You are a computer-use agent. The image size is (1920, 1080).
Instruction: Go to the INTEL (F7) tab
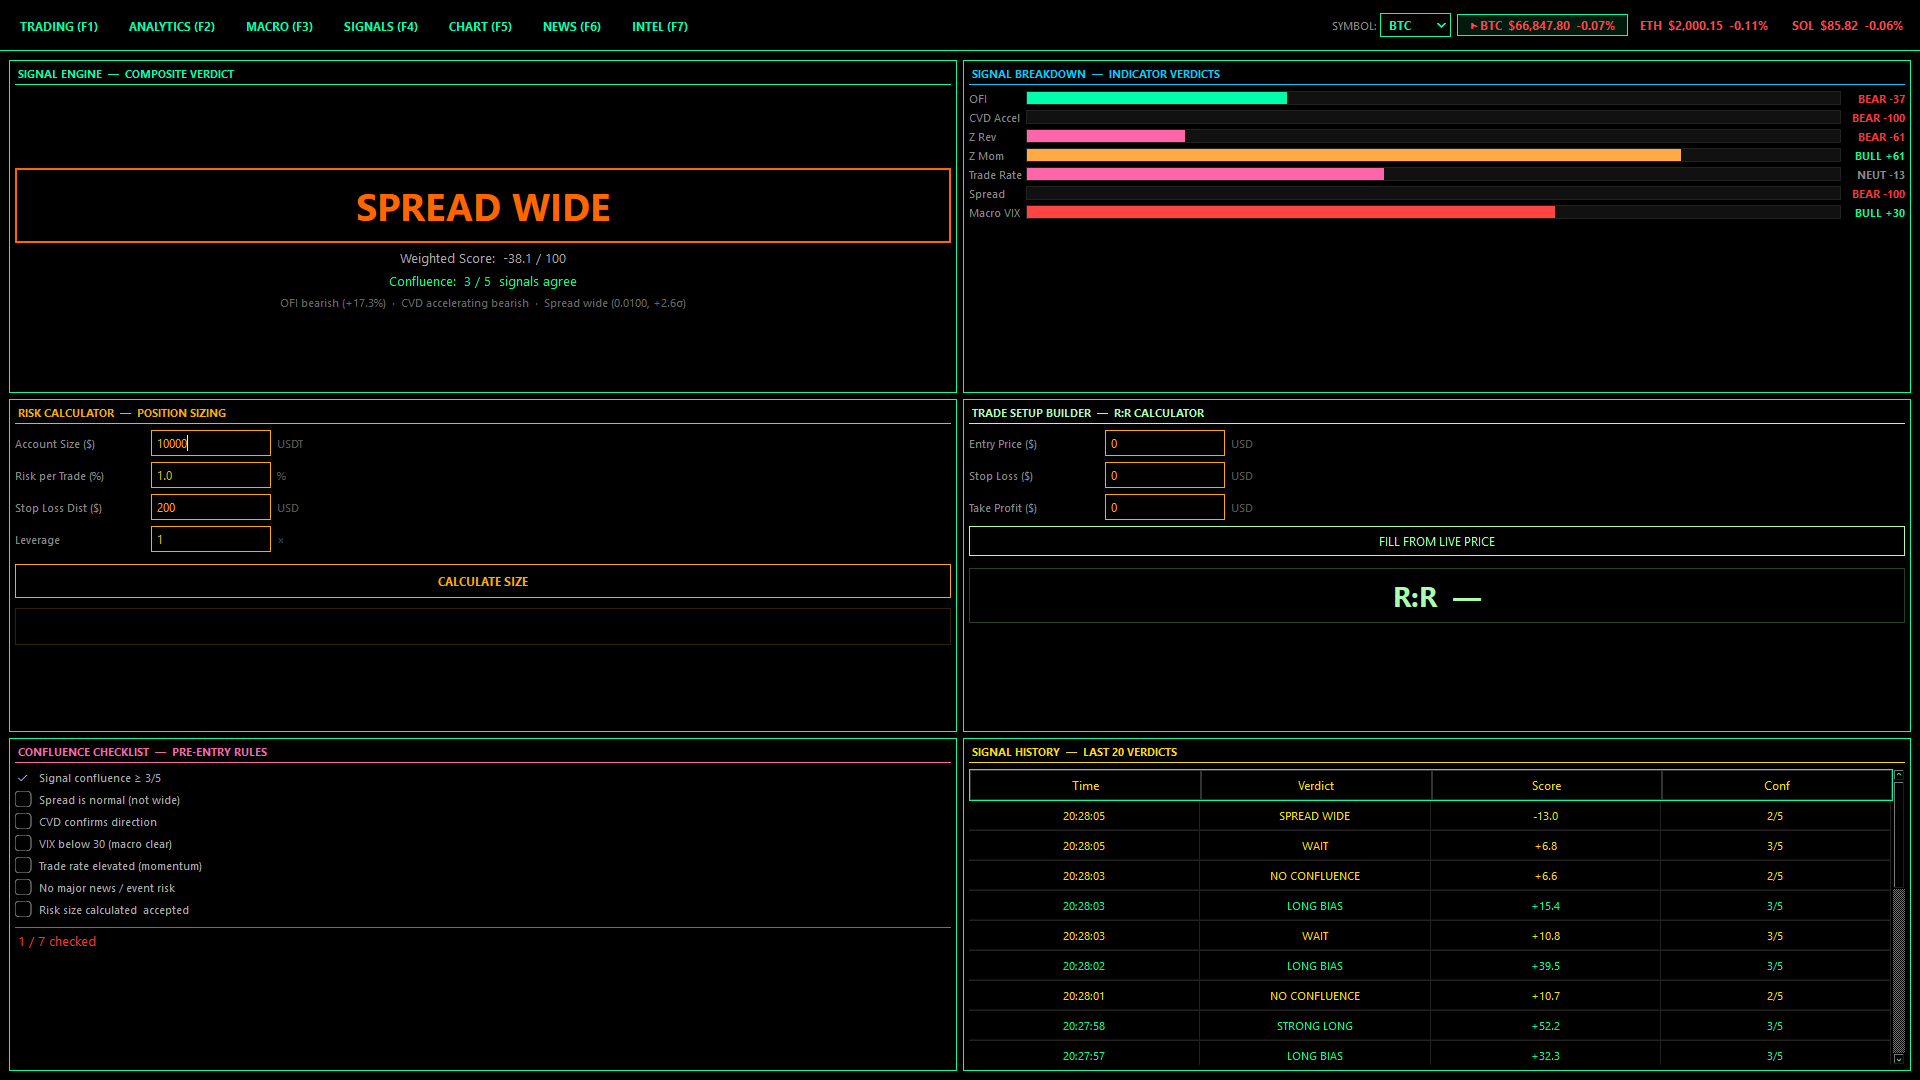[659, 27]
